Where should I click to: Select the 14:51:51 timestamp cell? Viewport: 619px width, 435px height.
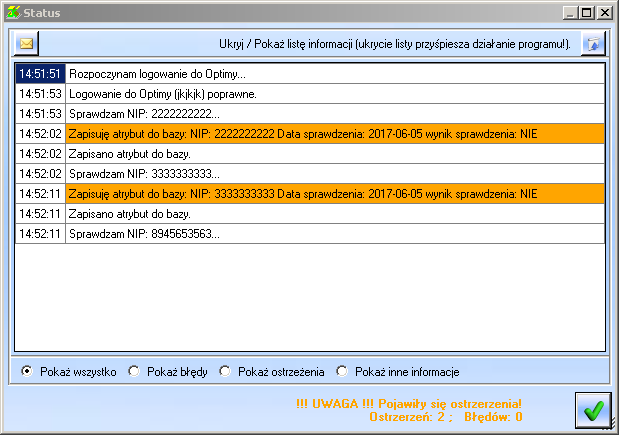[x=40, y=74]
